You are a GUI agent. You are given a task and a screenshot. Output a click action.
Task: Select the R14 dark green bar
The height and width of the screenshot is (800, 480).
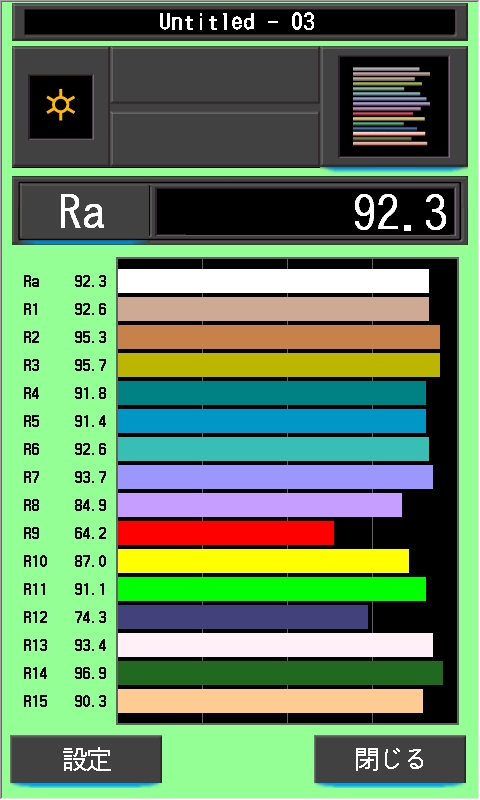(x=280, y=673)
